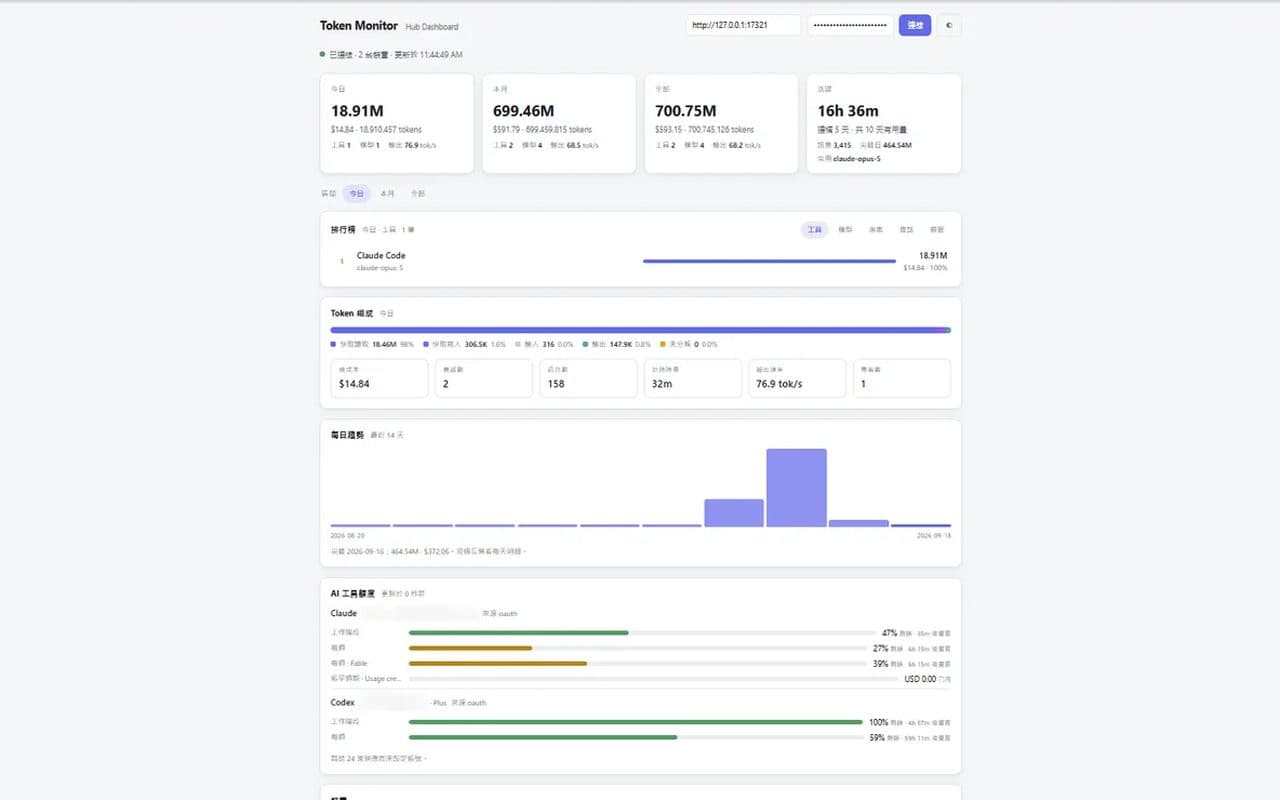This screenshot has width=1280, height=800.
Task: Click the second-tallest bar in the daily chart
Action: (x=734, y=513)
